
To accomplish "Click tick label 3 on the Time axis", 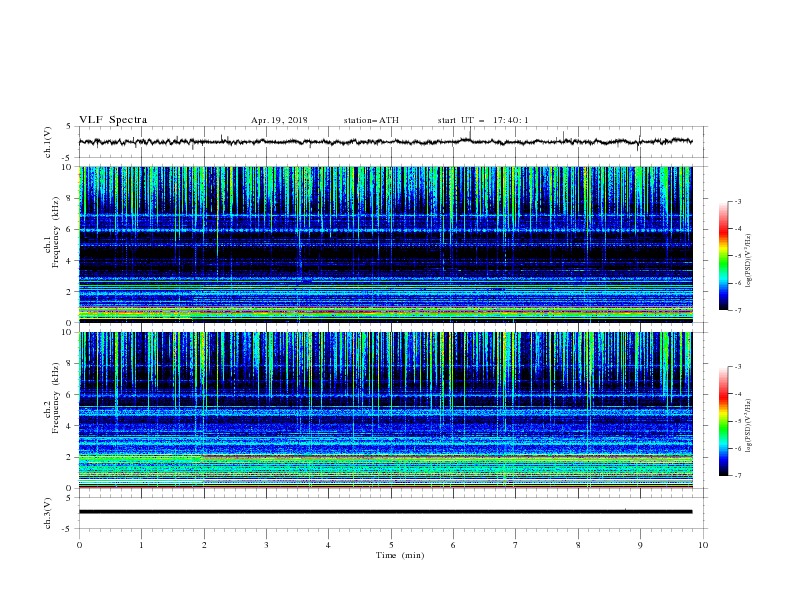I will click(x=266, y=545).
